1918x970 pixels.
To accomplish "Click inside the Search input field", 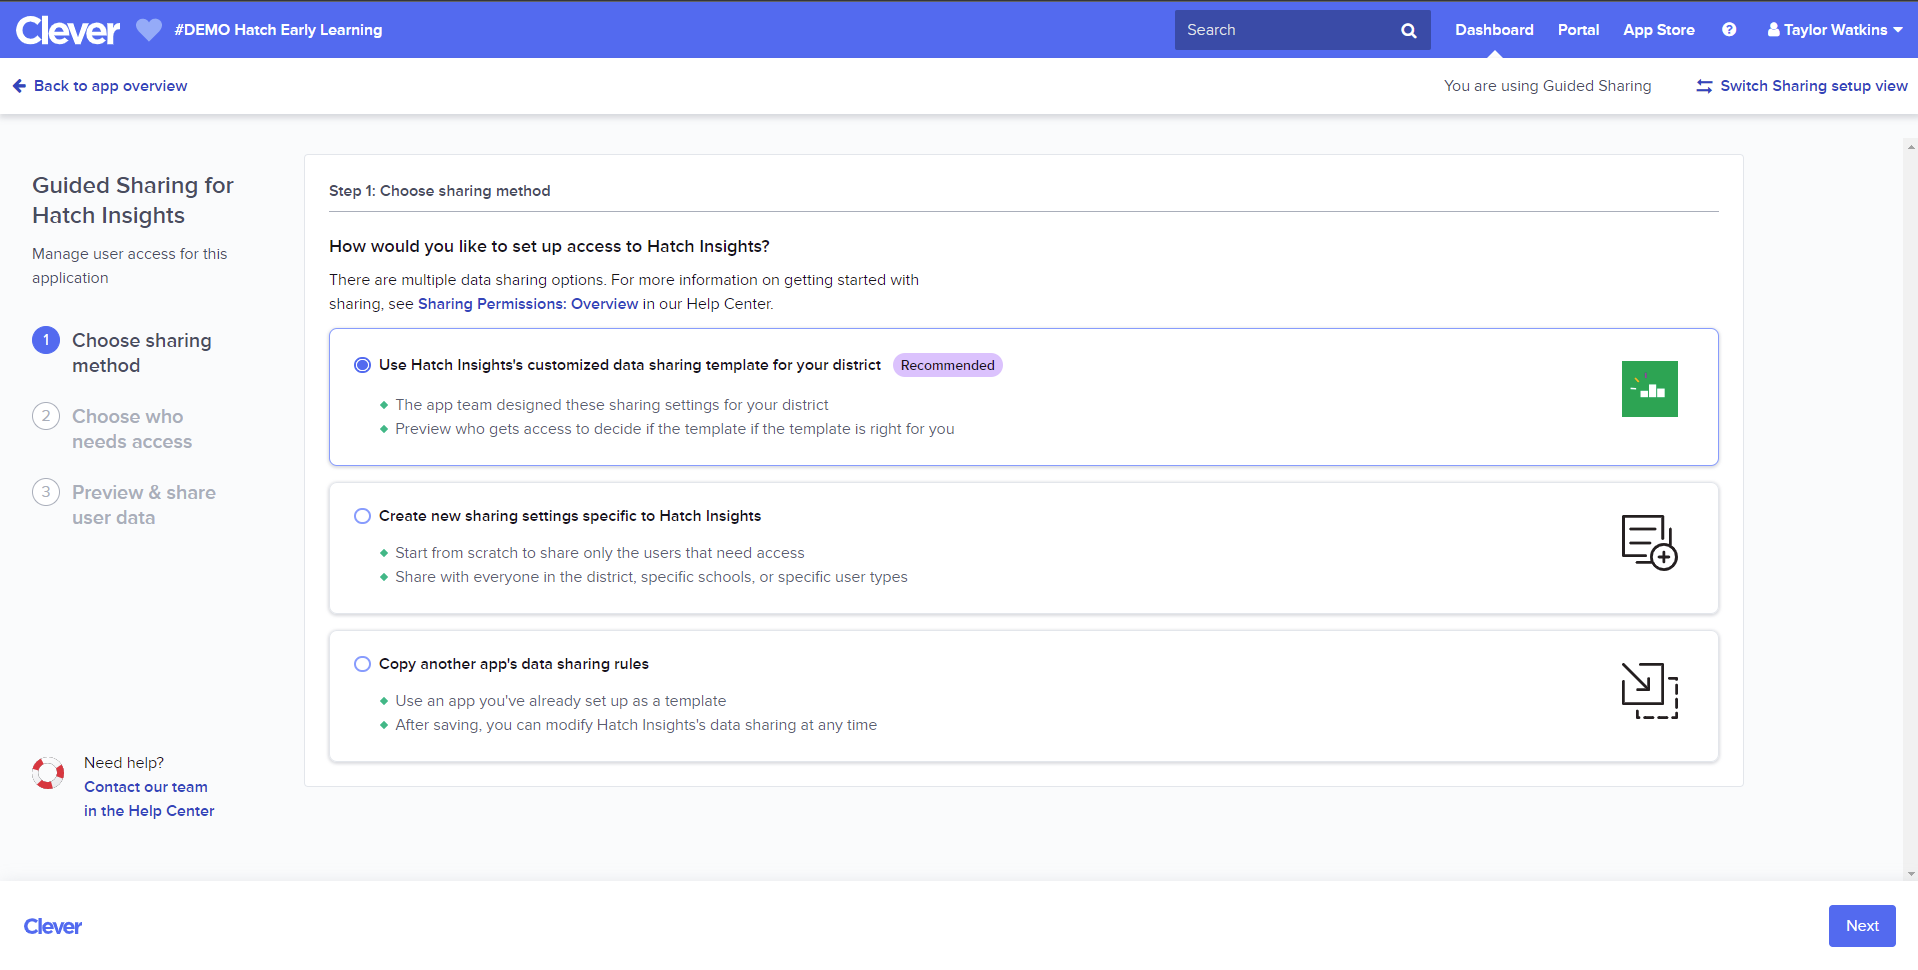I will [x=1285, y=30].
